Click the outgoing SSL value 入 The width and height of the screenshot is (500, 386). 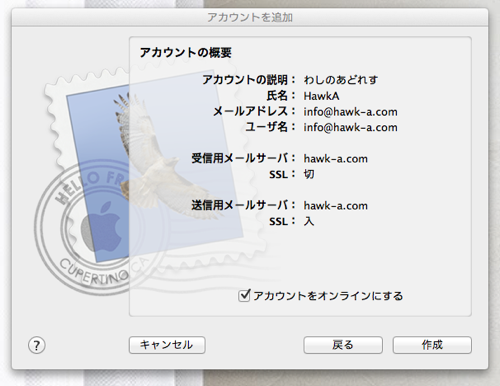(309, 221)
